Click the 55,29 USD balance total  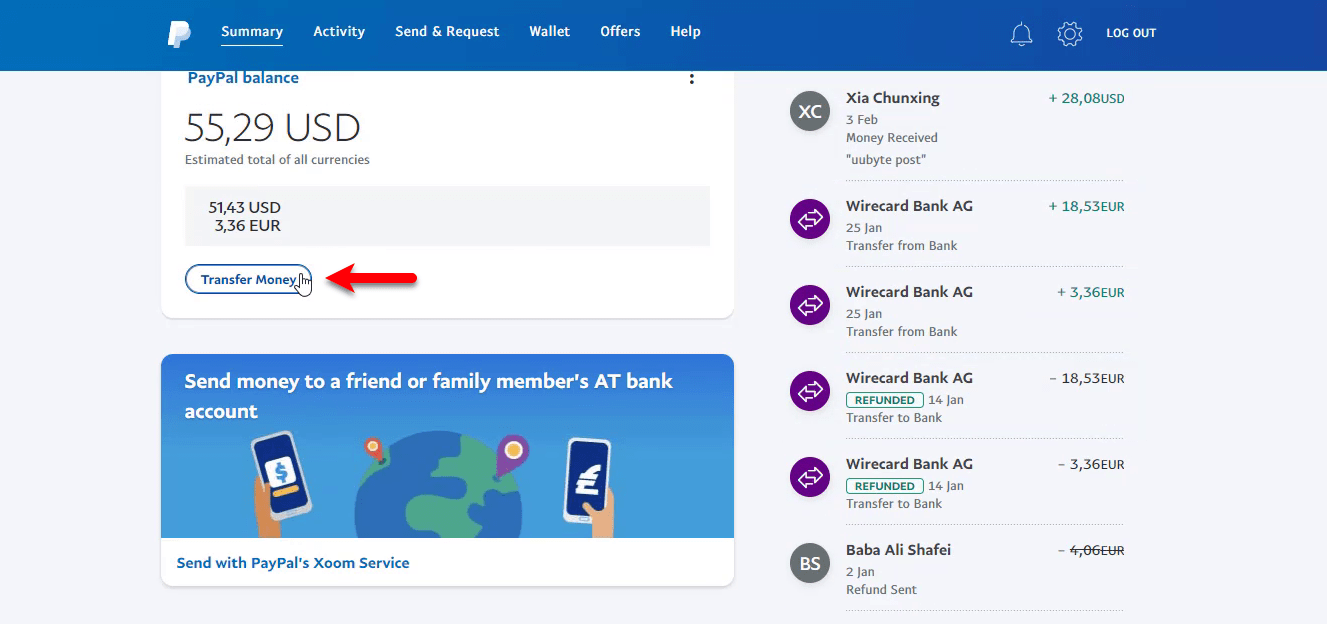pyautogui.click(x=273, y=128)
